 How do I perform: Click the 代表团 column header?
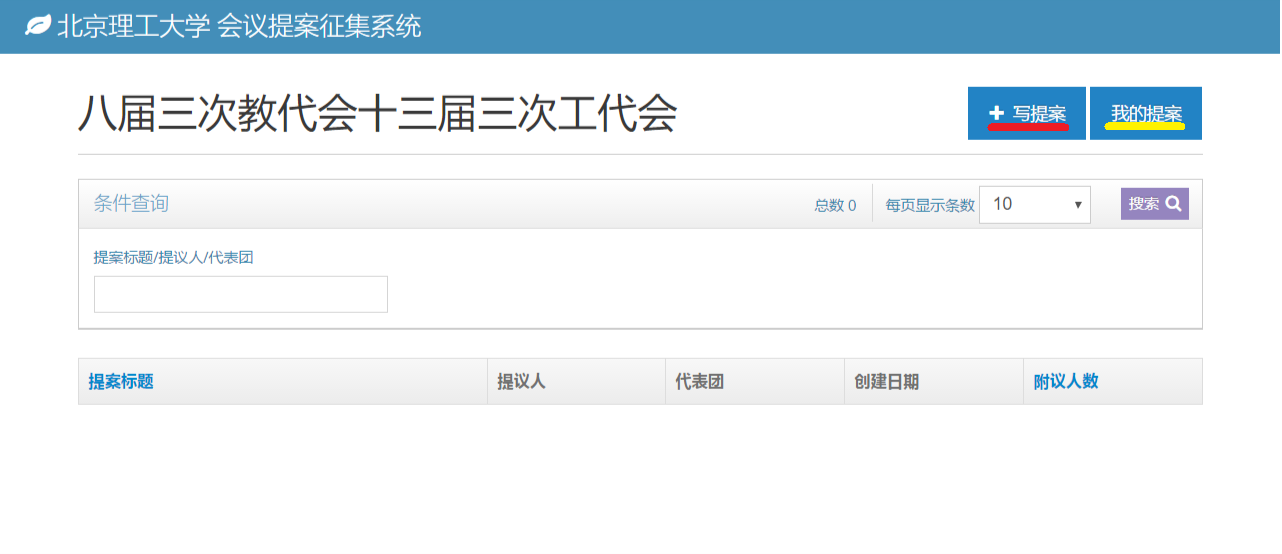tap(699, 381)
